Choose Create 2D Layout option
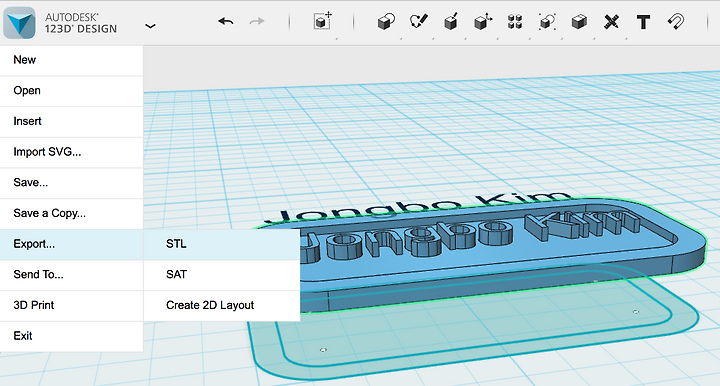 tap(222, 306)
